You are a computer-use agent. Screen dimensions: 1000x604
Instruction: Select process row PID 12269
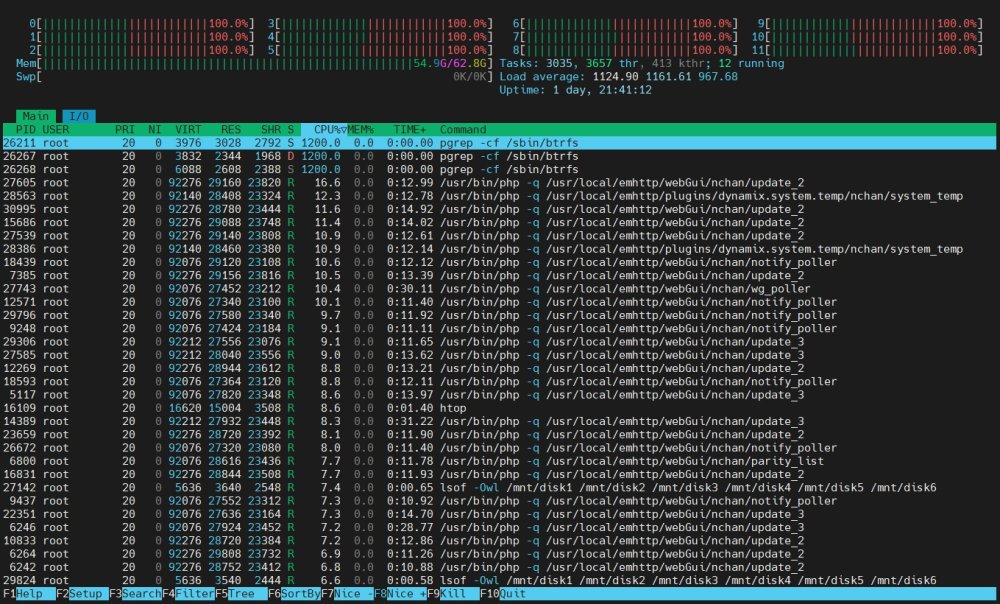(499, 369)
